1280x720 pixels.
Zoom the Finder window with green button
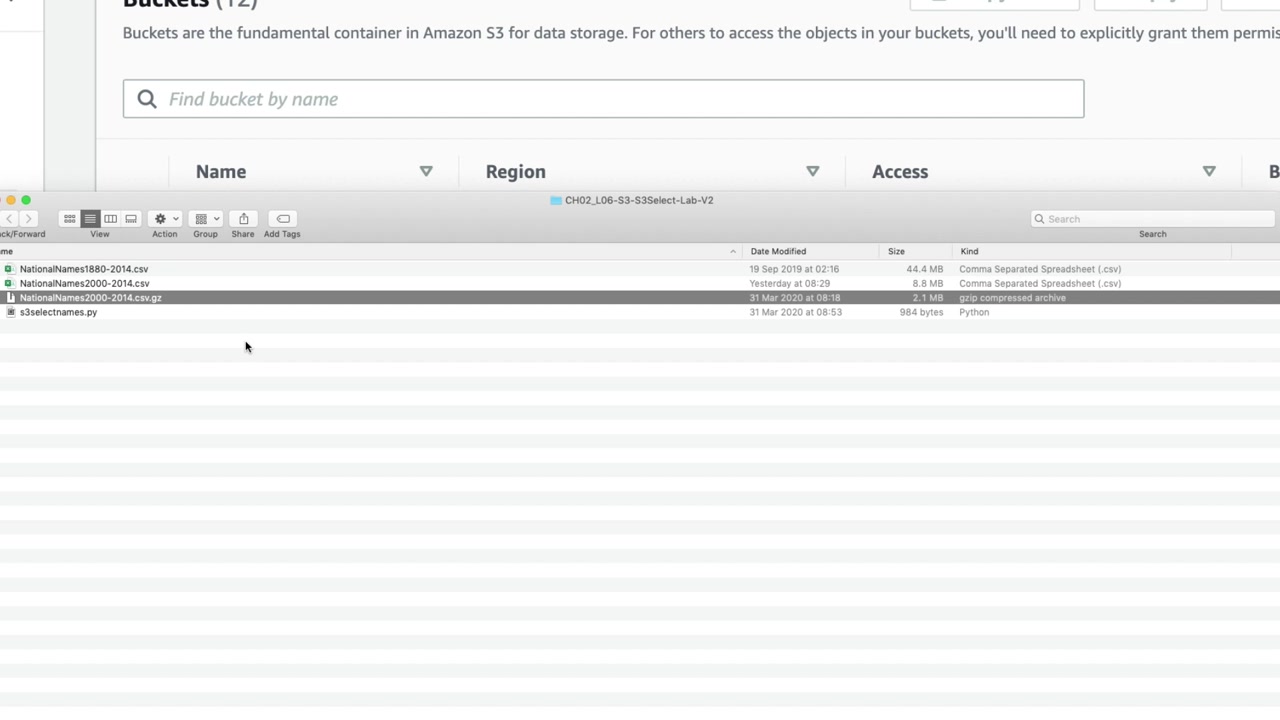(x=26, y=200)
